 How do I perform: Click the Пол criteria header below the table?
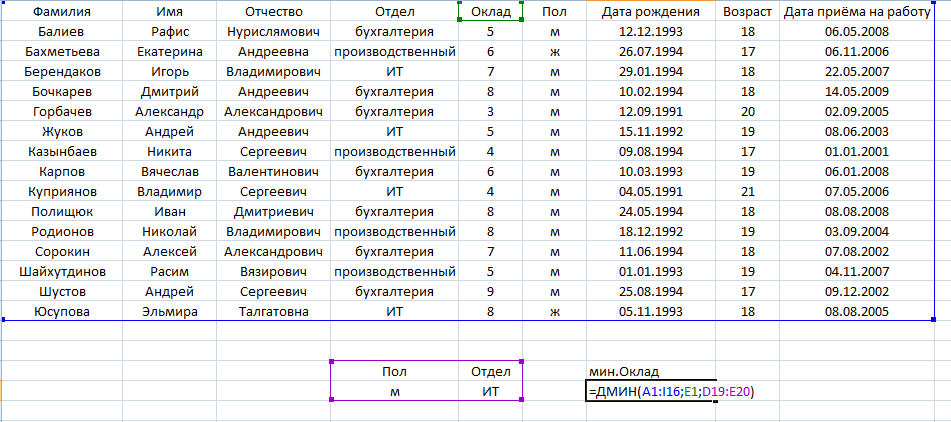coord(394,371)
